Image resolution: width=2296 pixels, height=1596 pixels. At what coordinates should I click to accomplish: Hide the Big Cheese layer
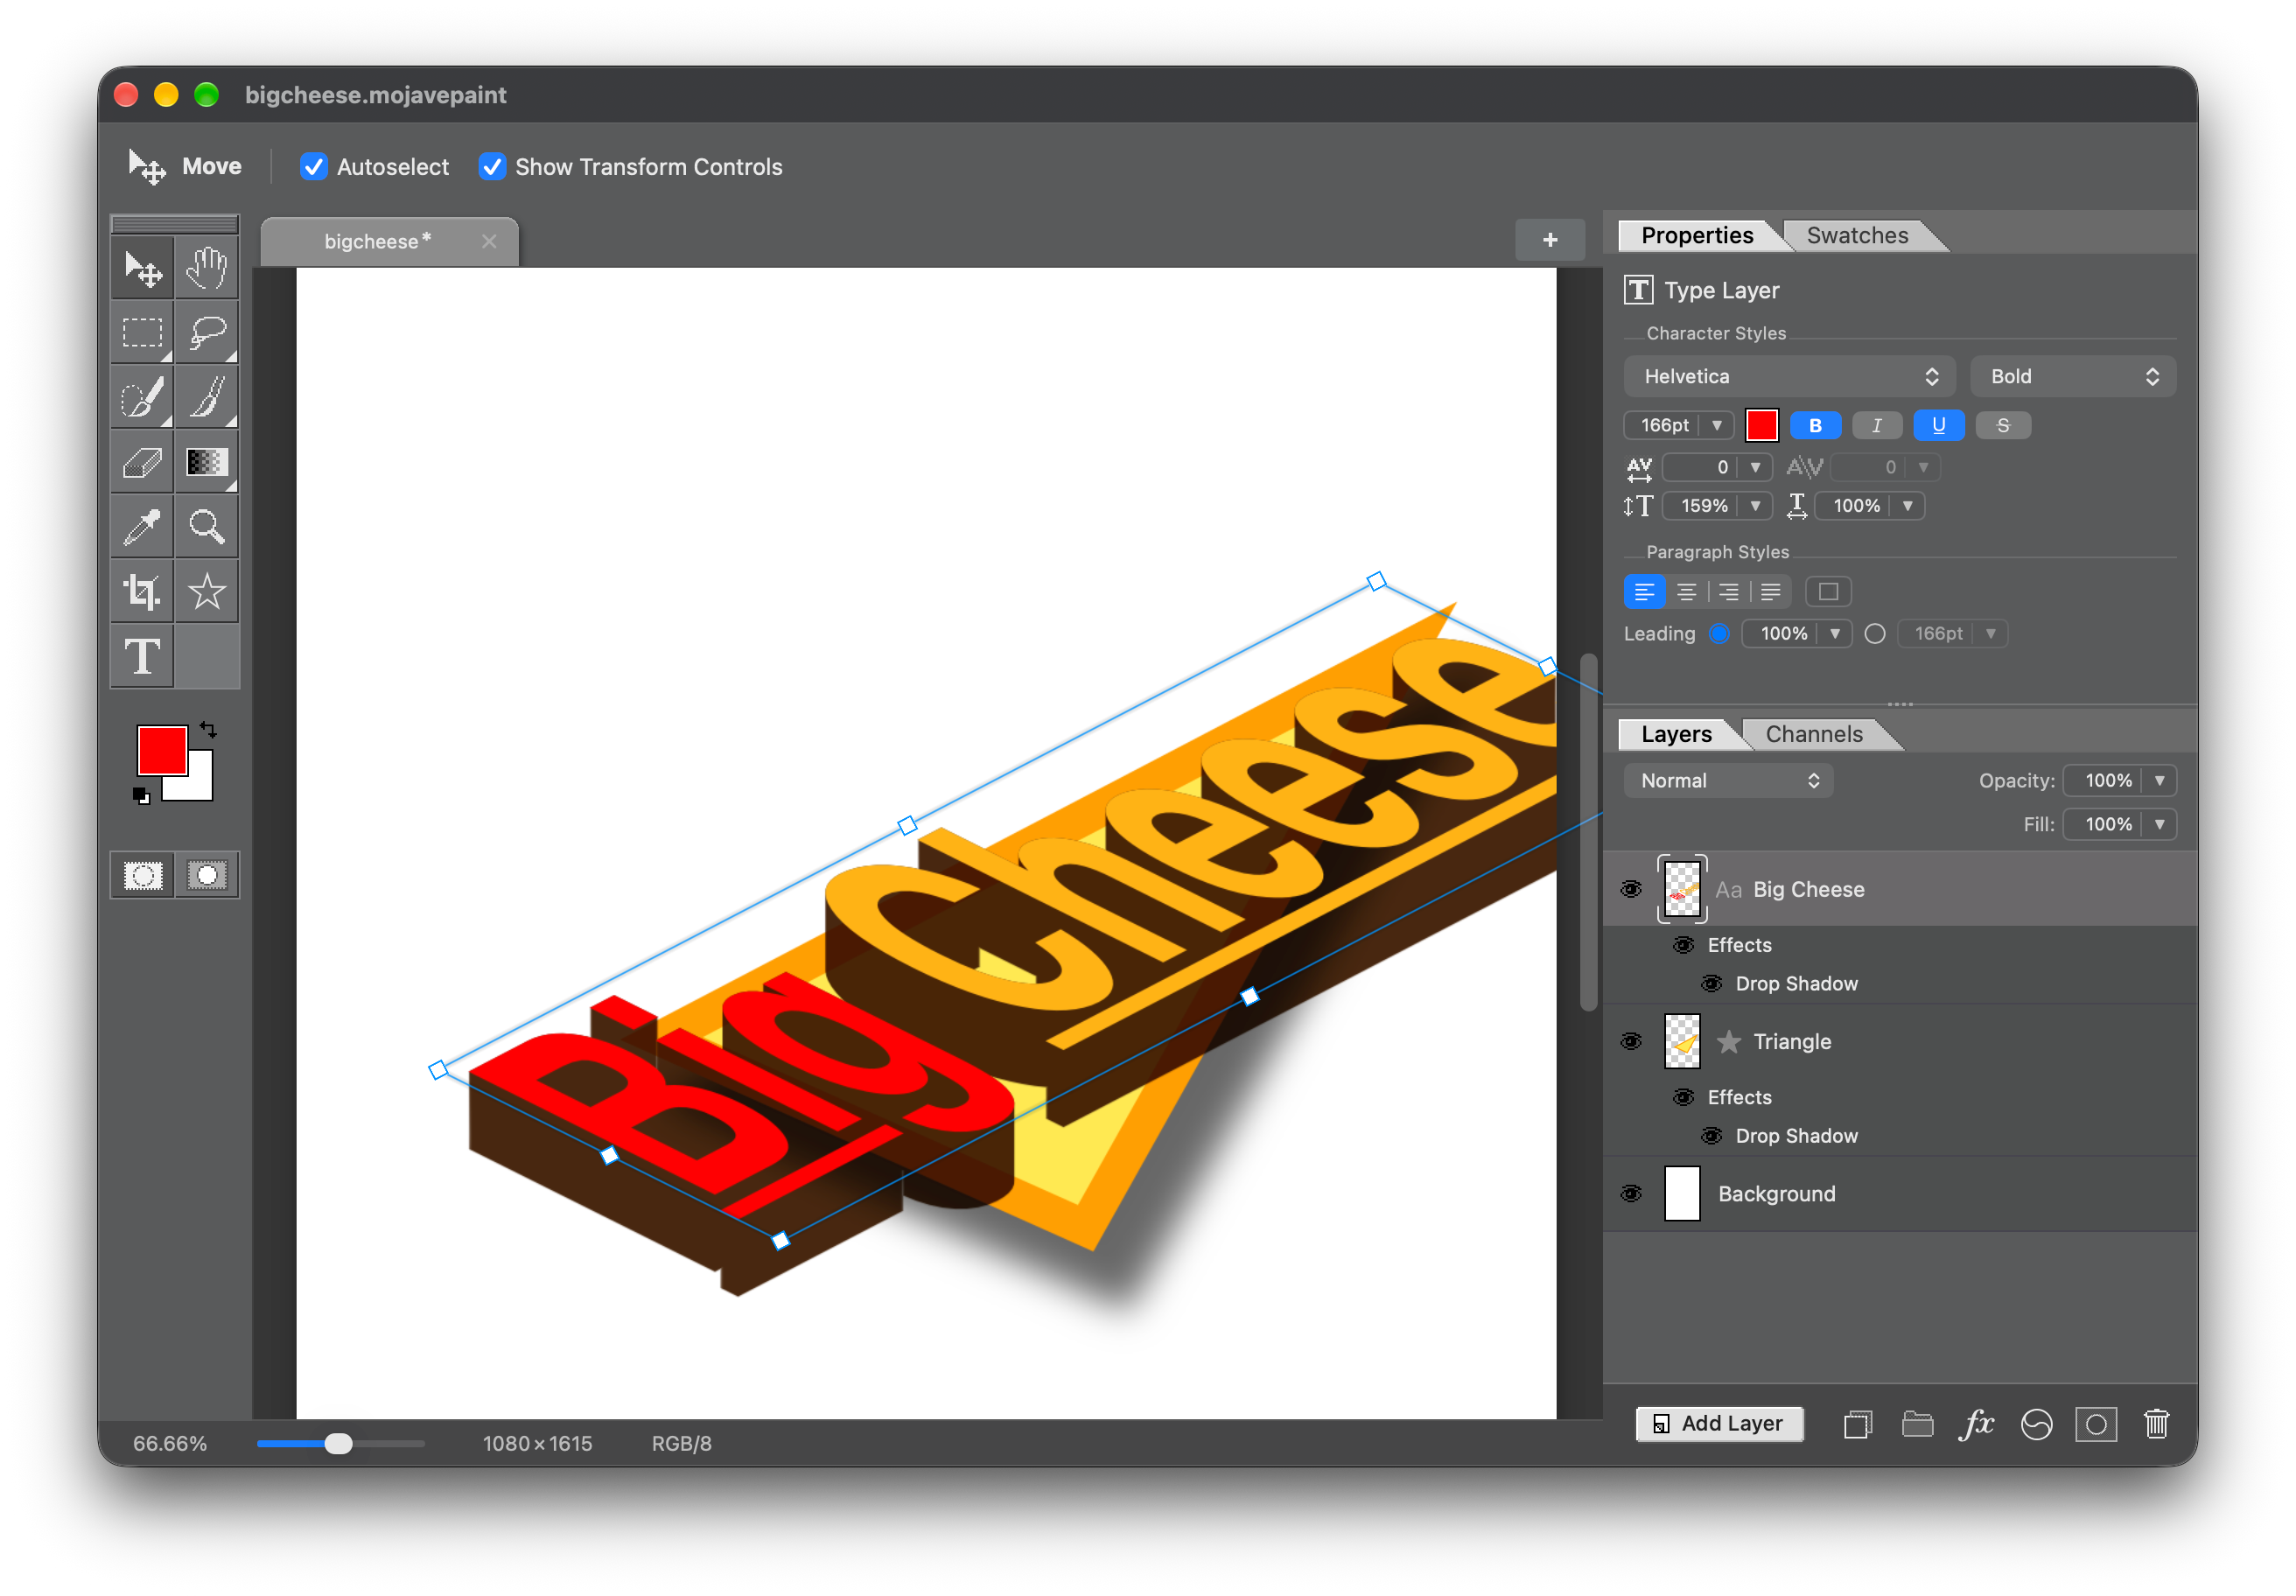1631,889
